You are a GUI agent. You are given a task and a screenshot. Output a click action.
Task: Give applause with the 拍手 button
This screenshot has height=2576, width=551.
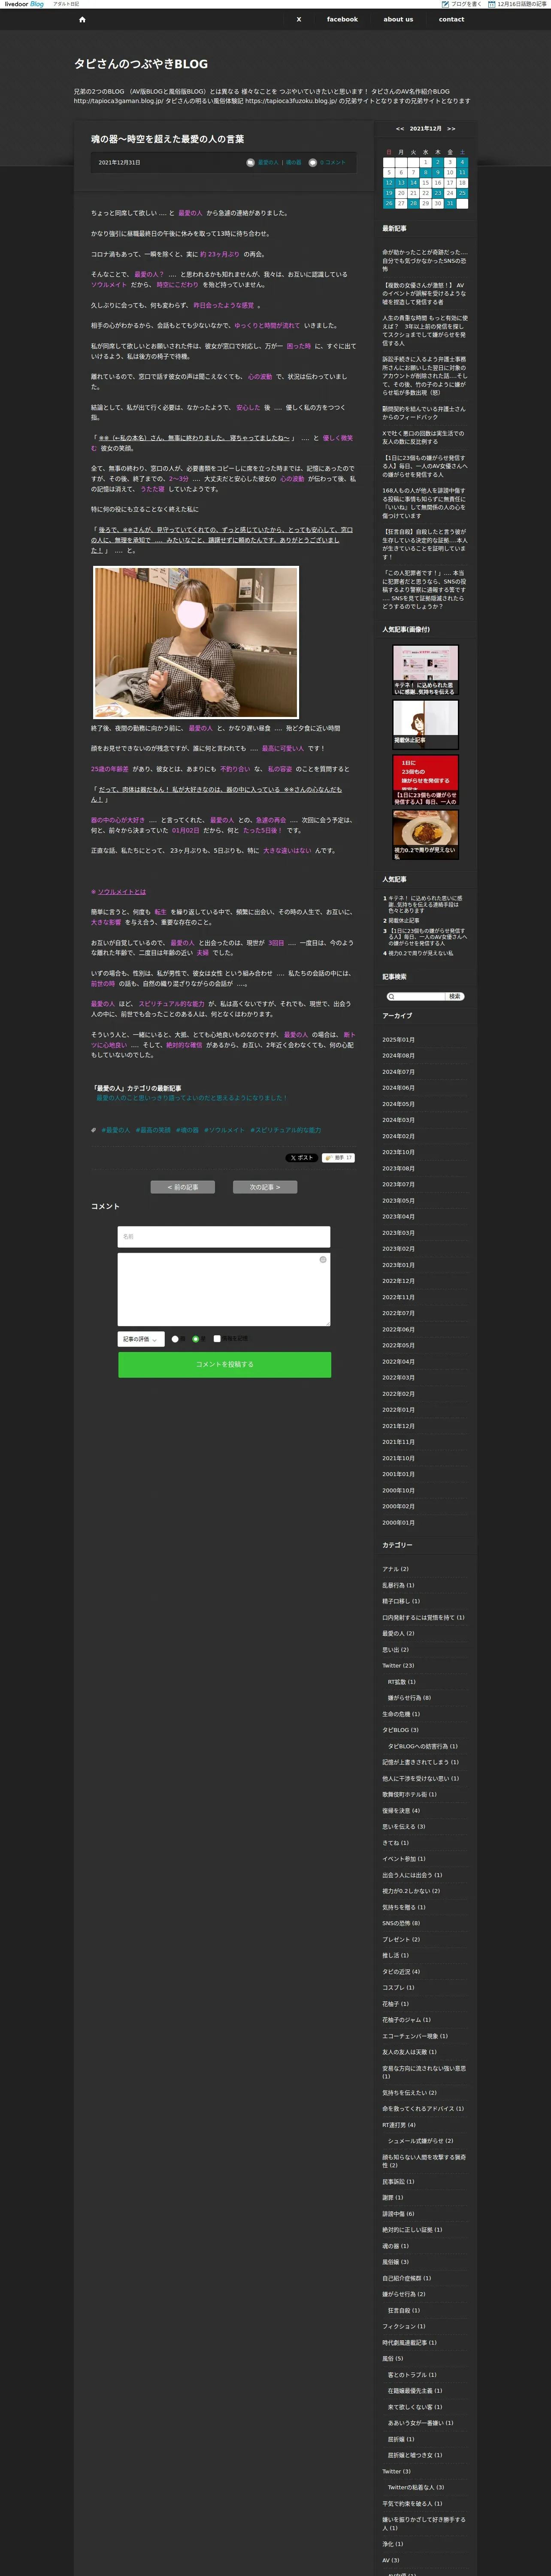pyautogui.click(x=338, y=1158)
